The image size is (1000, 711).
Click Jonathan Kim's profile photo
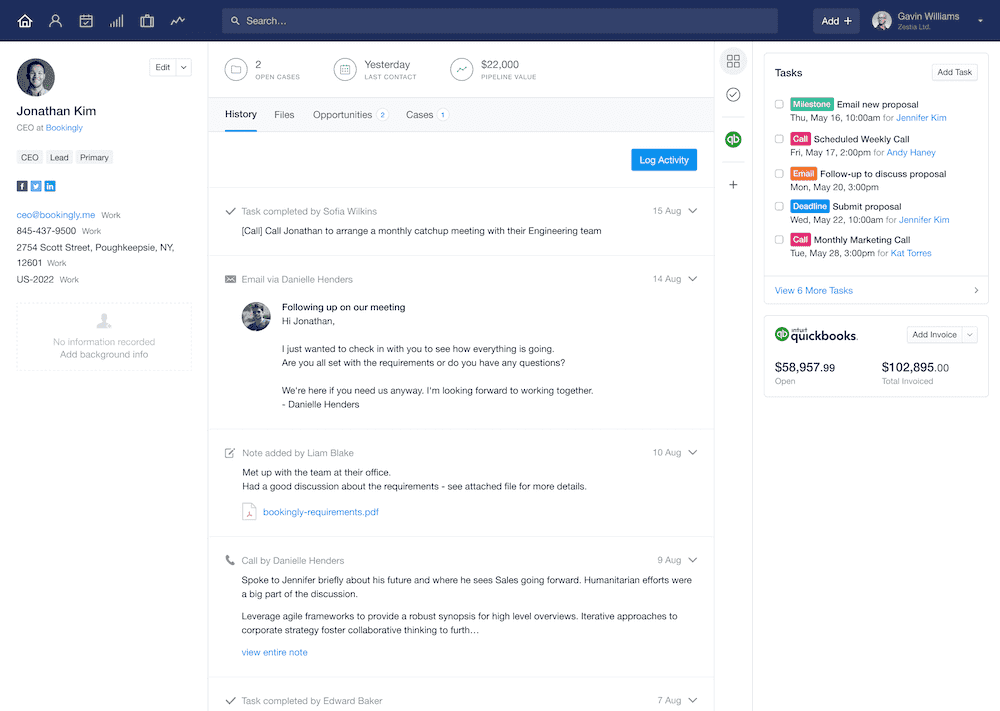coord(36,78)
